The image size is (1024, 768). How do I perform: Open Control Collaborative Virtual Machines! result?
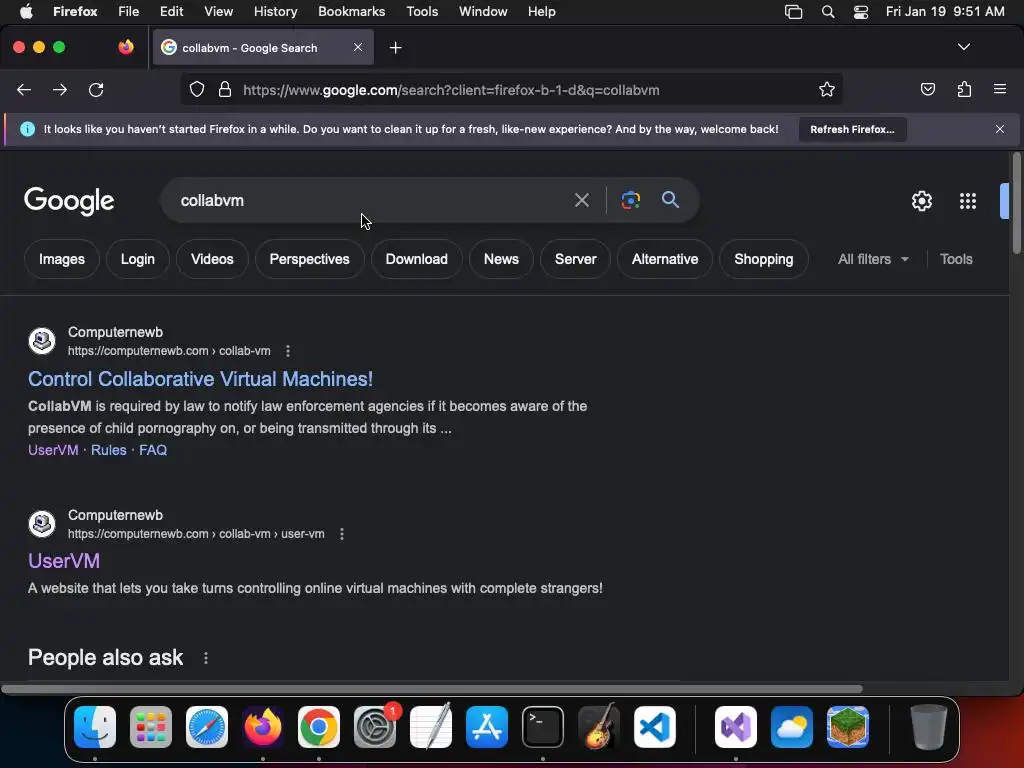(x=200, y=379)
